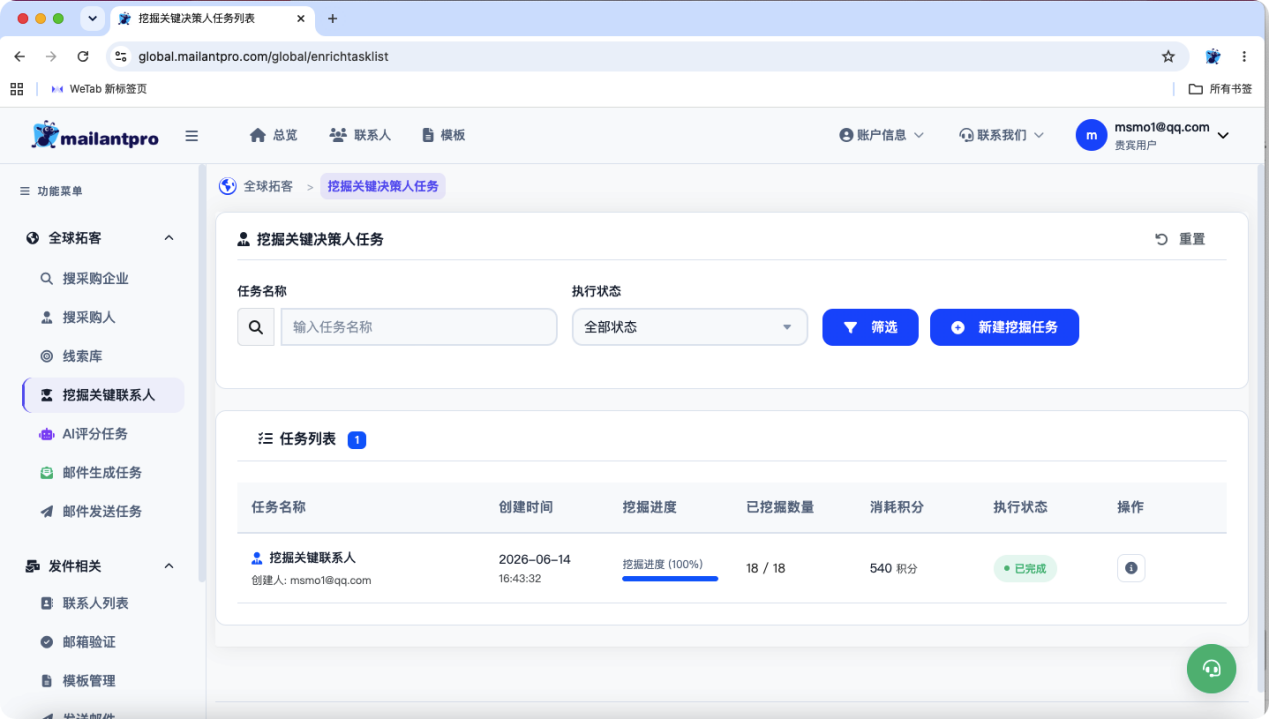Open Chrome three-dot menu
The width and height of the screenshot is (1269, 719).
point(1244,57)
